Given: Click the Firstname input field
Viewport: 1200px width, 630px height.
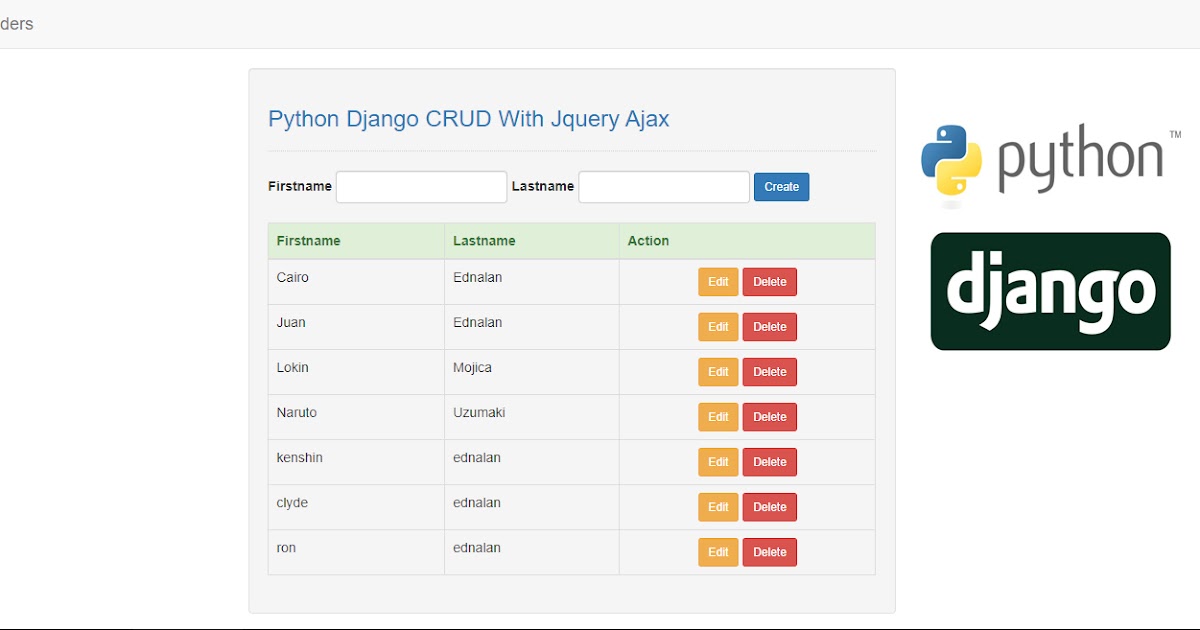Looking at the screenshot, I should click(x=420, y=186).
